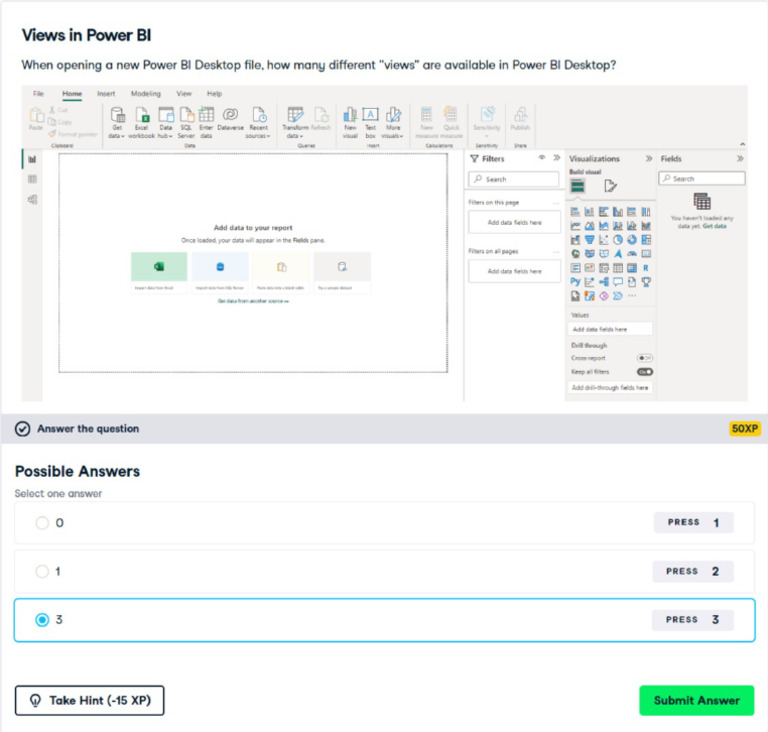The height and width of the screenshot is (732, 768).
Task: Click the SQL Server import card on canvas
Action: (220, 272)
